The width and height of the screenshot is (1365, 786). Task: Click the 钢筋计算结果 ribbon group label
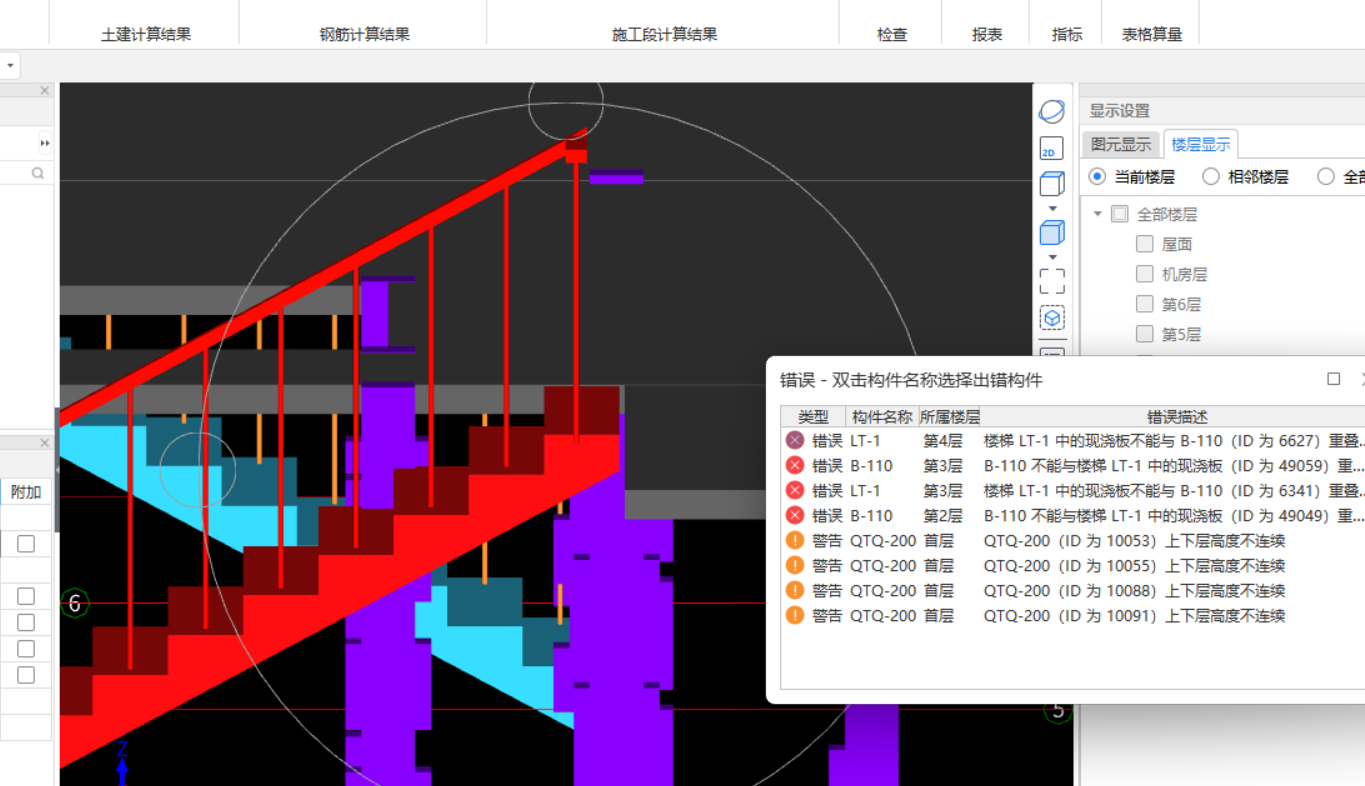[365, 34]
